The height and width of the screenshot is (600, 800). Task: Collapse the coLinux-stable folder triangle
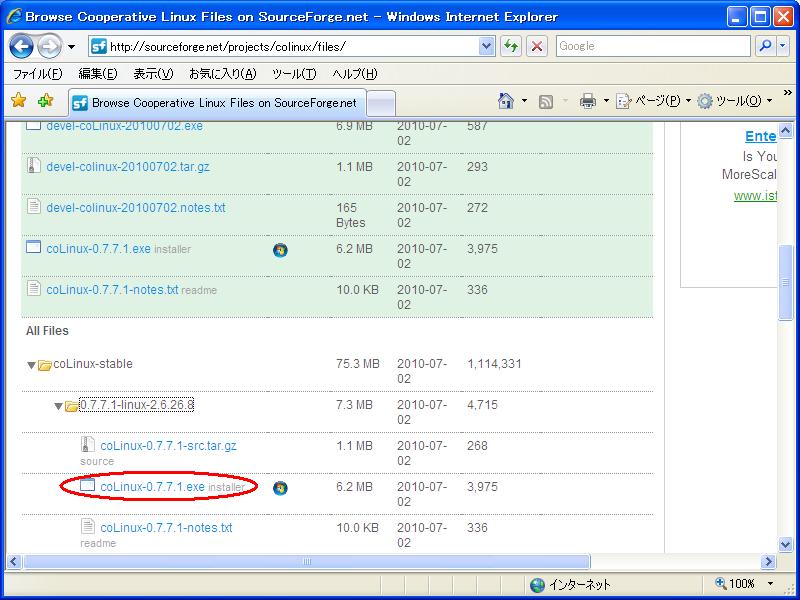click(x=31, y=365)
